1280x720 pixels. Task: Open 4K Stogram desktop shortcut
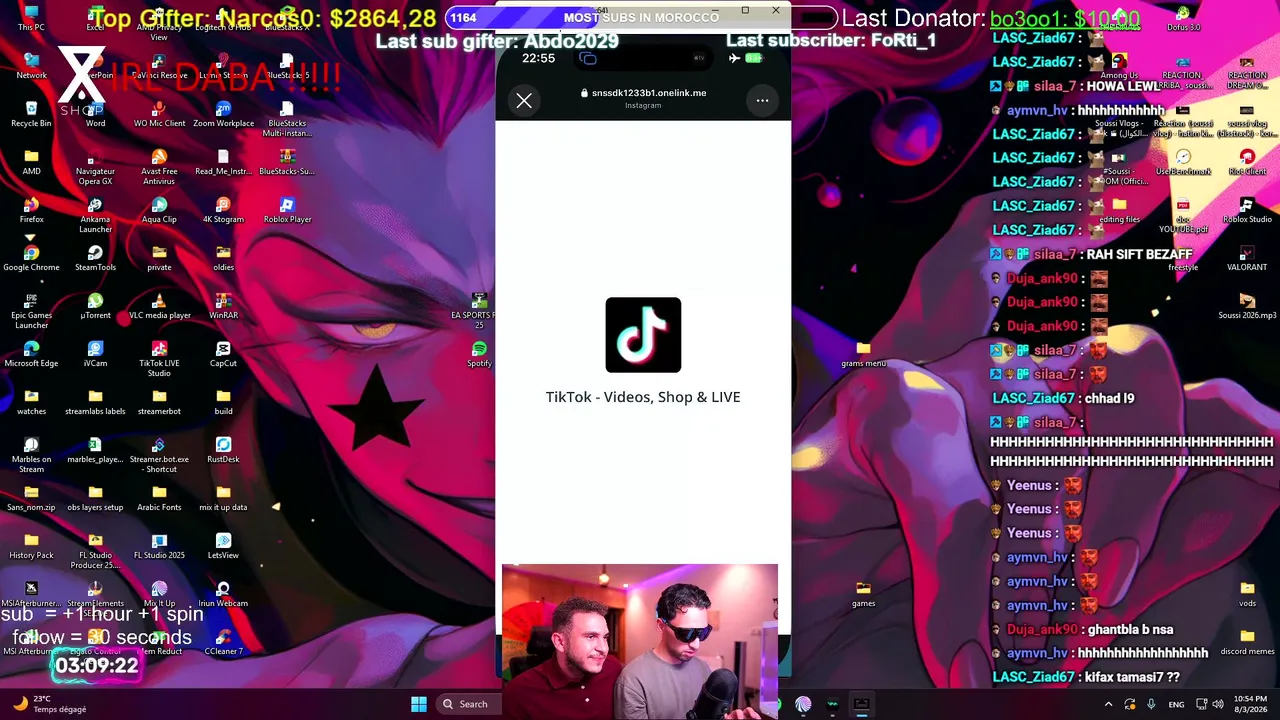tap(223, 209)
